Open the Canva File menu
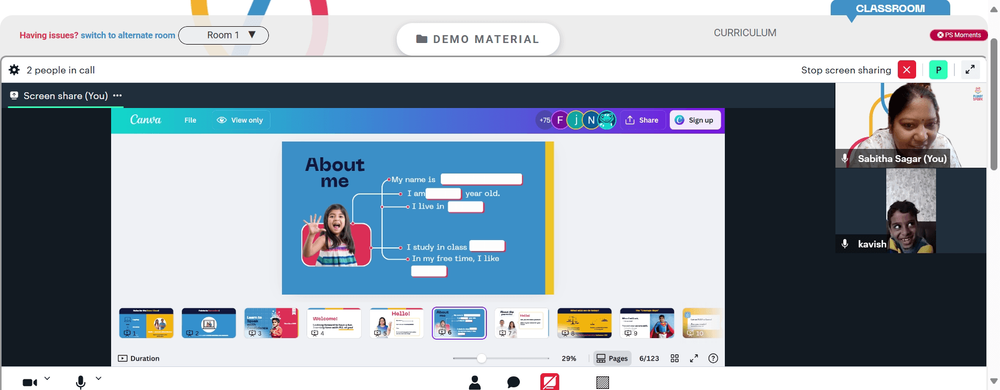Image resolution: width=1000 pixels, height=390 pixels. [x=190, y=120]
